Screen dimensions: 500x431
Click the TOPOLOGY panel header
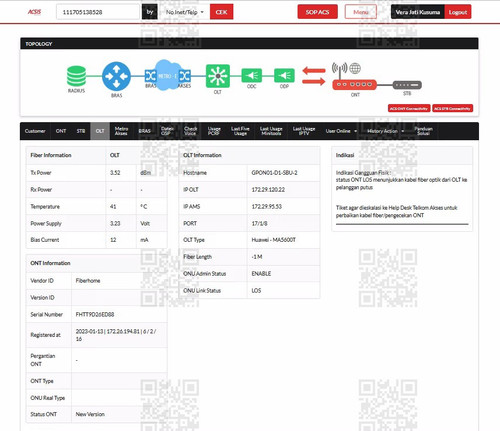249,44
